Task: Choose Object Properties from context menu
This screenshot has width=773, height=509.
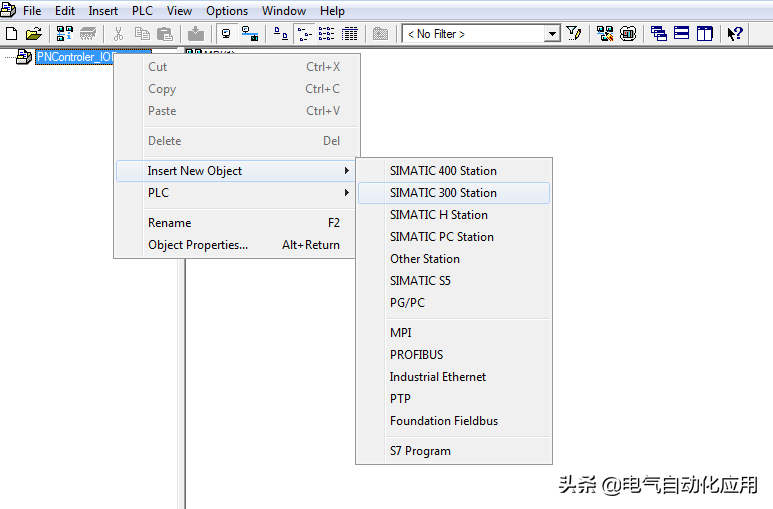Action: click(x=198, y=245)
